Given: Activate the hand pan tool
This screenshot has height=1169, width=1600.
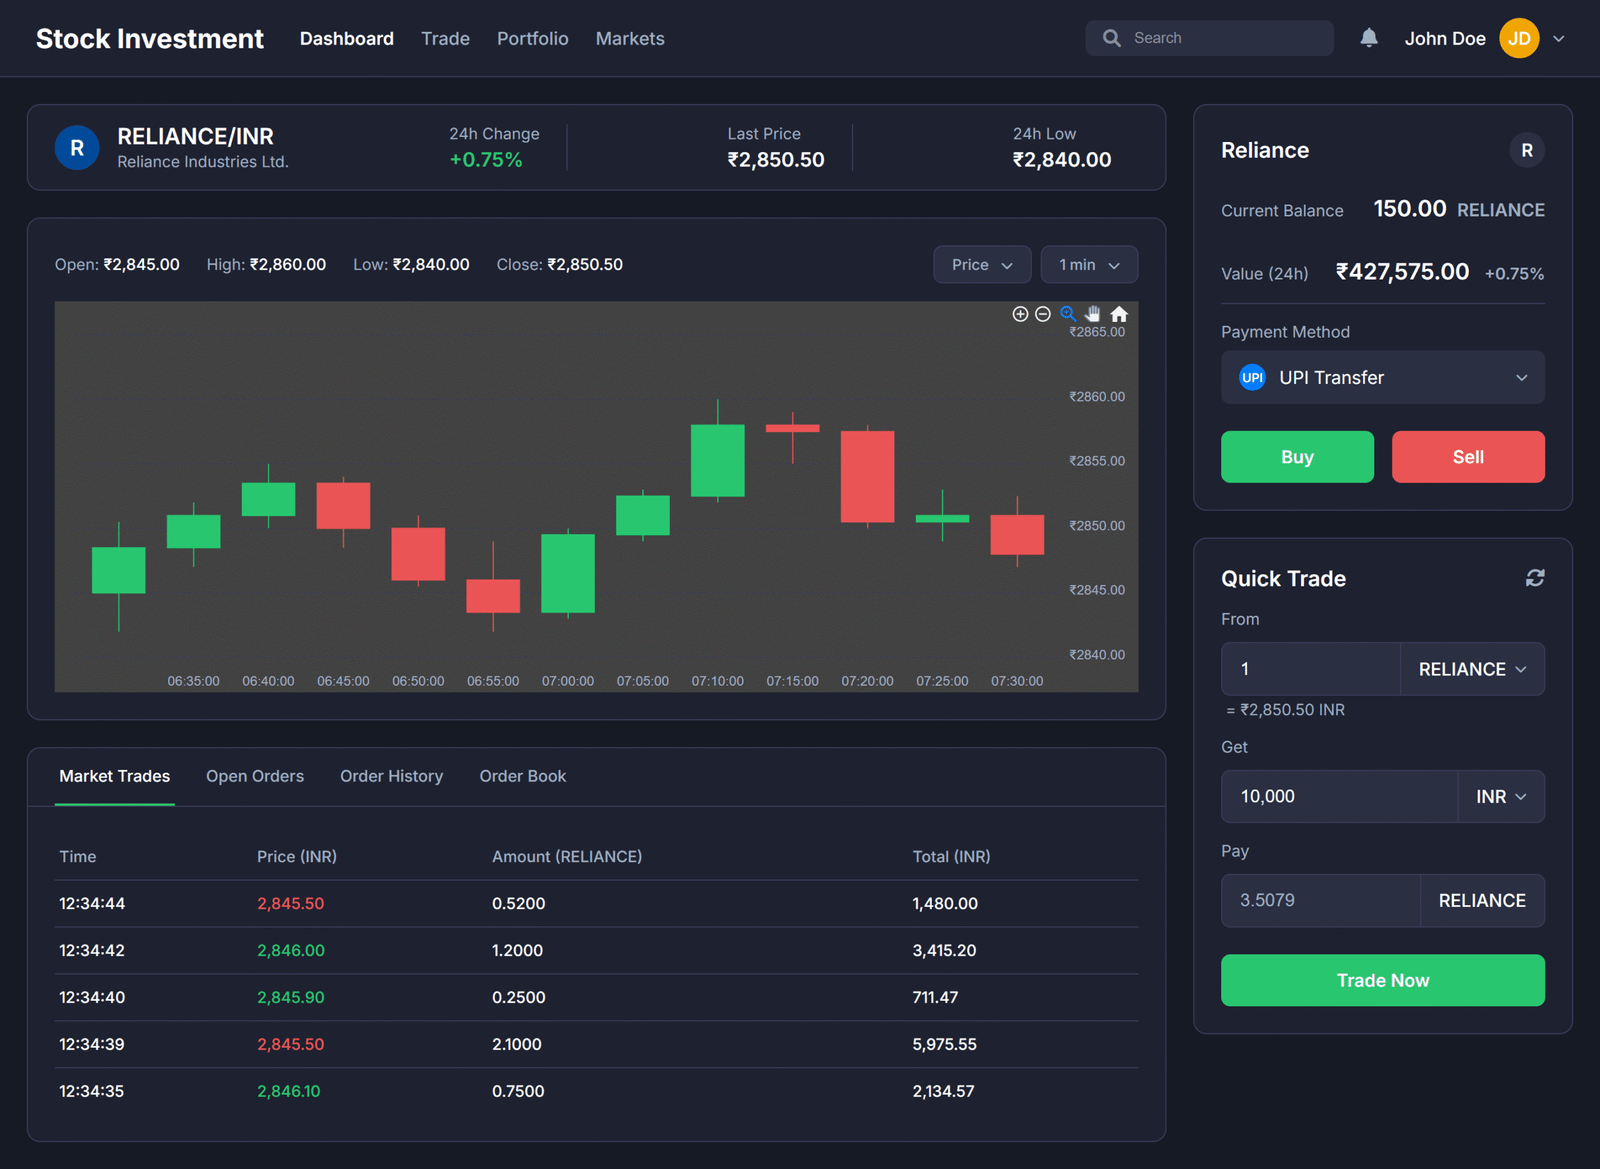Looking at the screenshot, I should pos(1093,314).
